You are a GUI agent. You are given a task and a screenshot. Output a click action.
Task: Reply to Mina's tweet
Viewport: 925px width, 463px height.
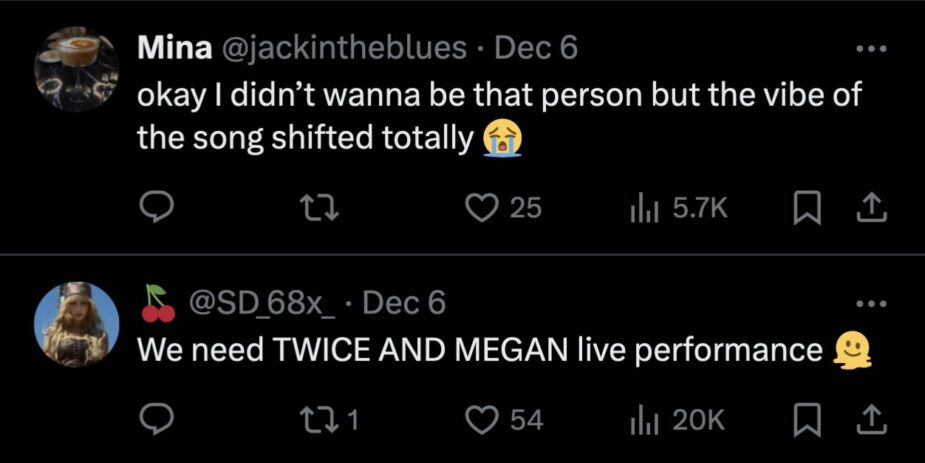(x=156, y=207)
